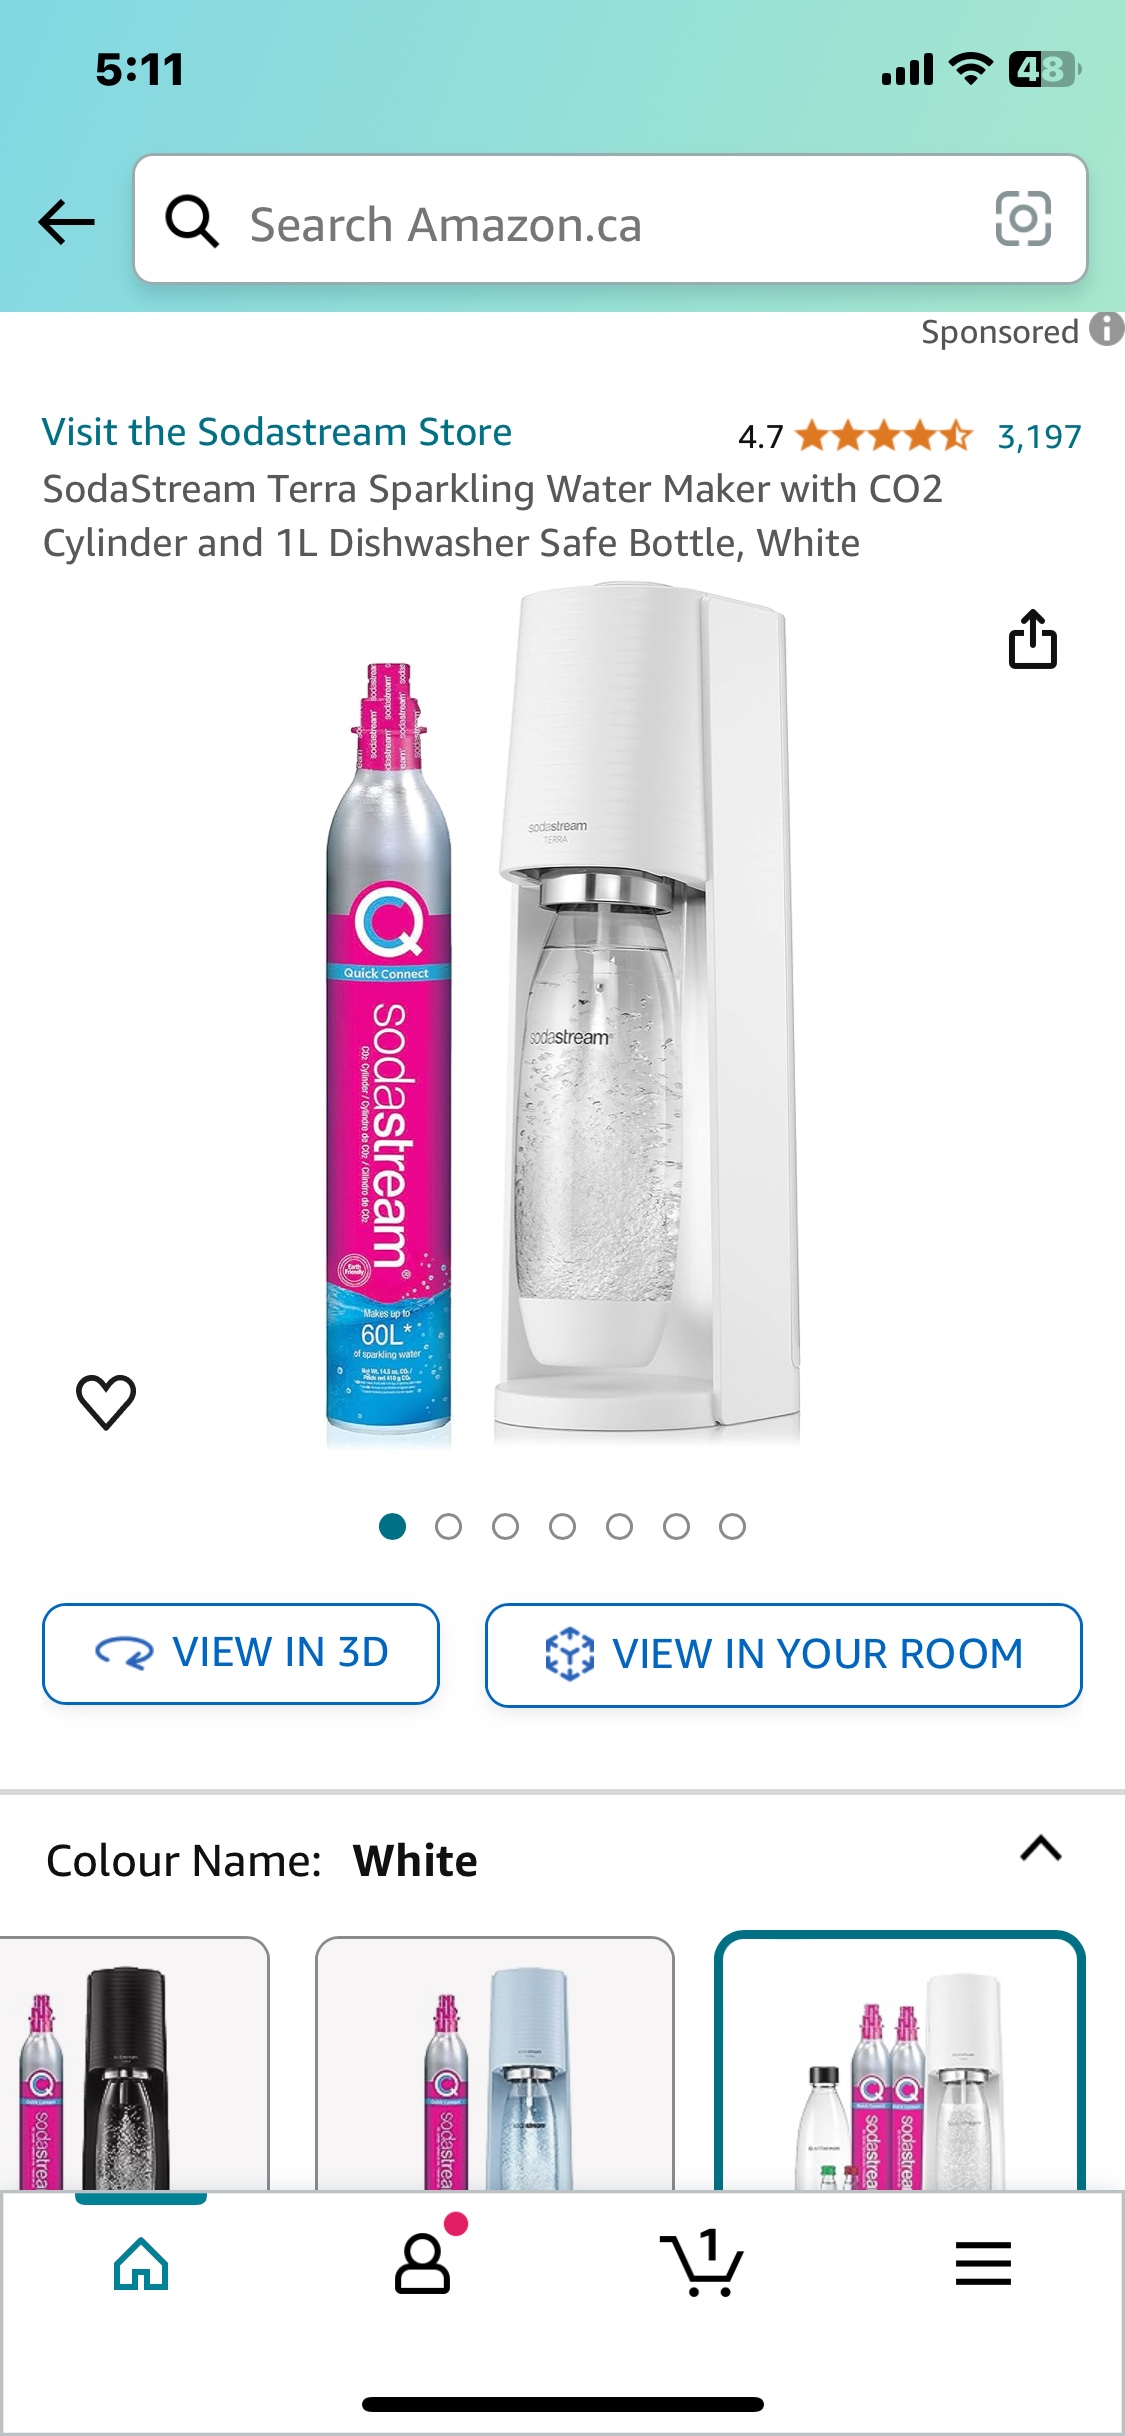
Task: Tap VIEW IN YOUR ROOM button
Action: click(784, 1655)
